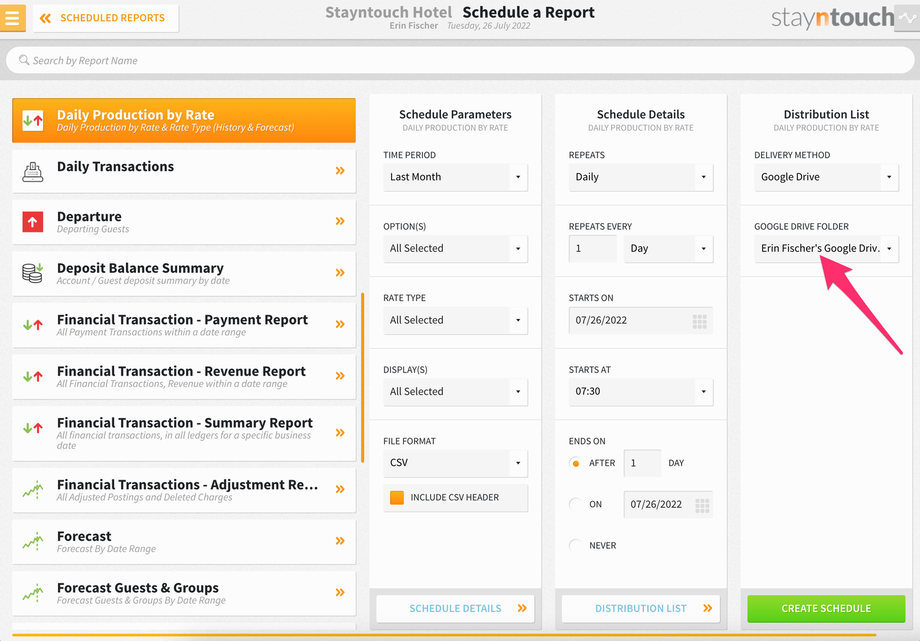
Task: Click the Revenue Report arrows icon
Action: pyautogui.click(x=33, y=376)
